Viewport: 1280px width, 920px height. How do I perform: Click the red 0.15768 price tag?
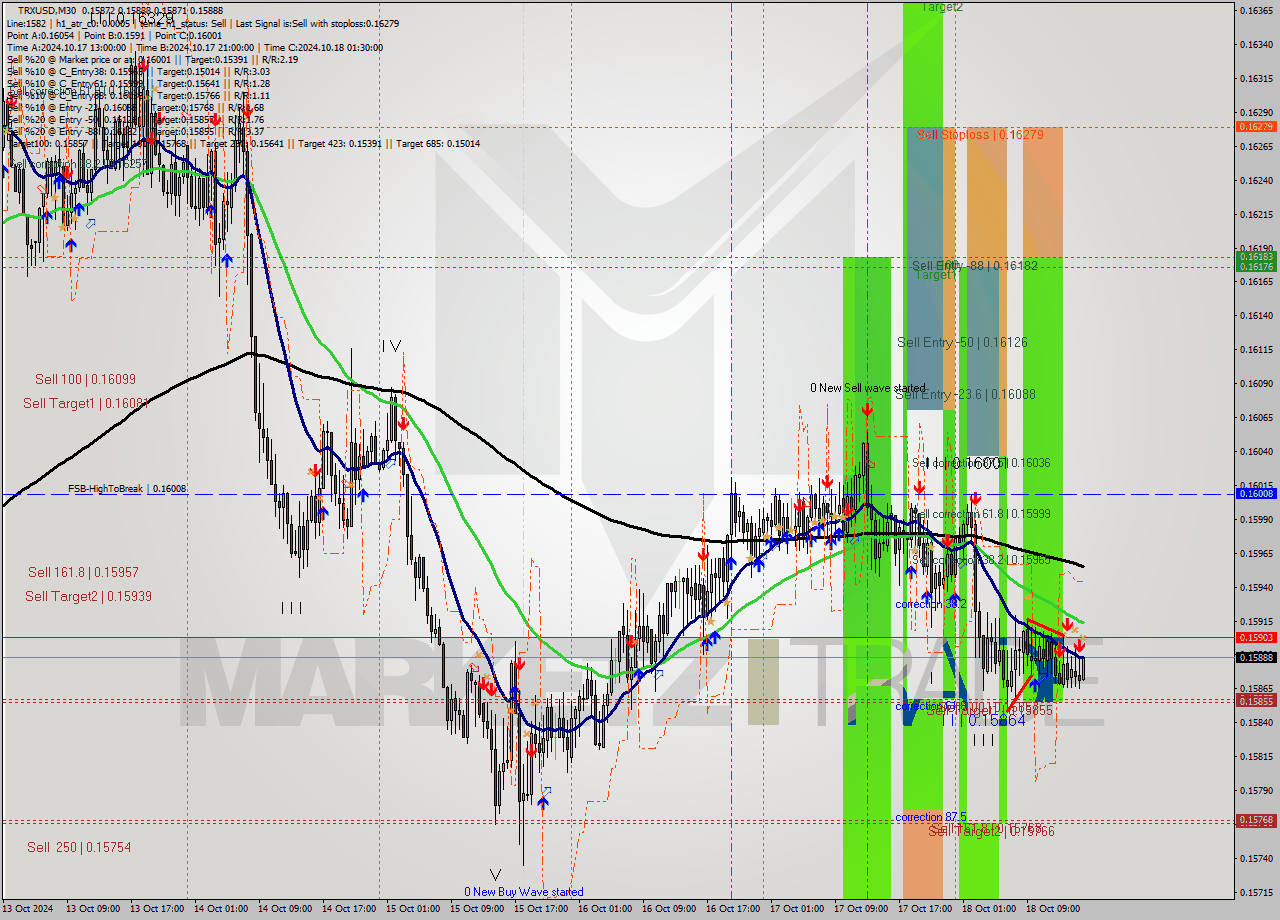coord(1255,820)
